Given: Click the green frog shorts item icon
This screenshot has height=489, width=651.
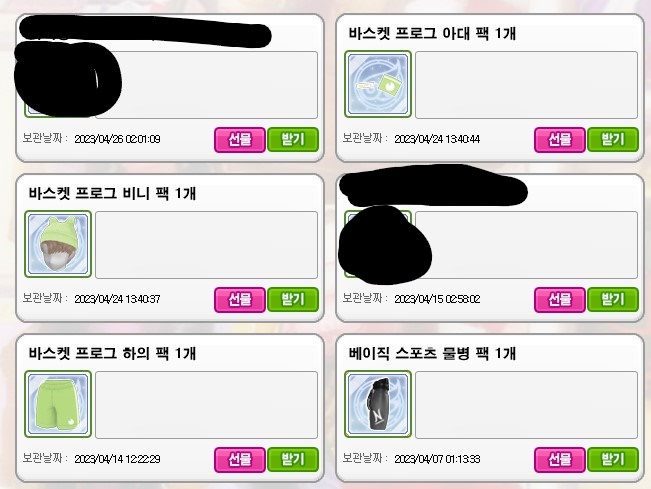Looking at the screenshot, I should click(58, 404).
